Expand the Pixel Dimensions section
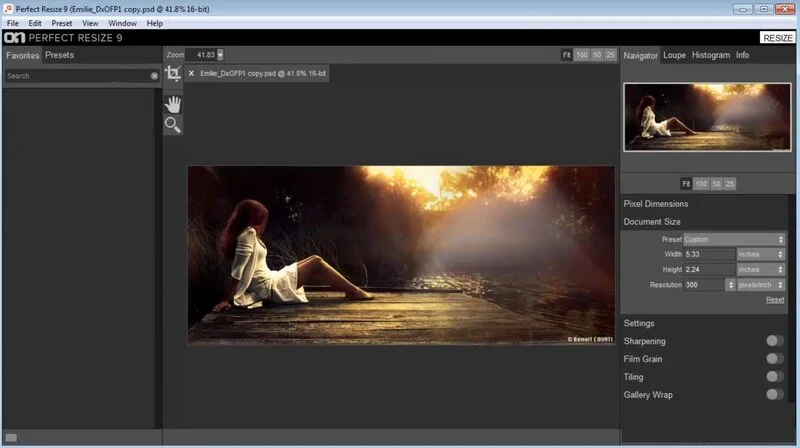 657,204
